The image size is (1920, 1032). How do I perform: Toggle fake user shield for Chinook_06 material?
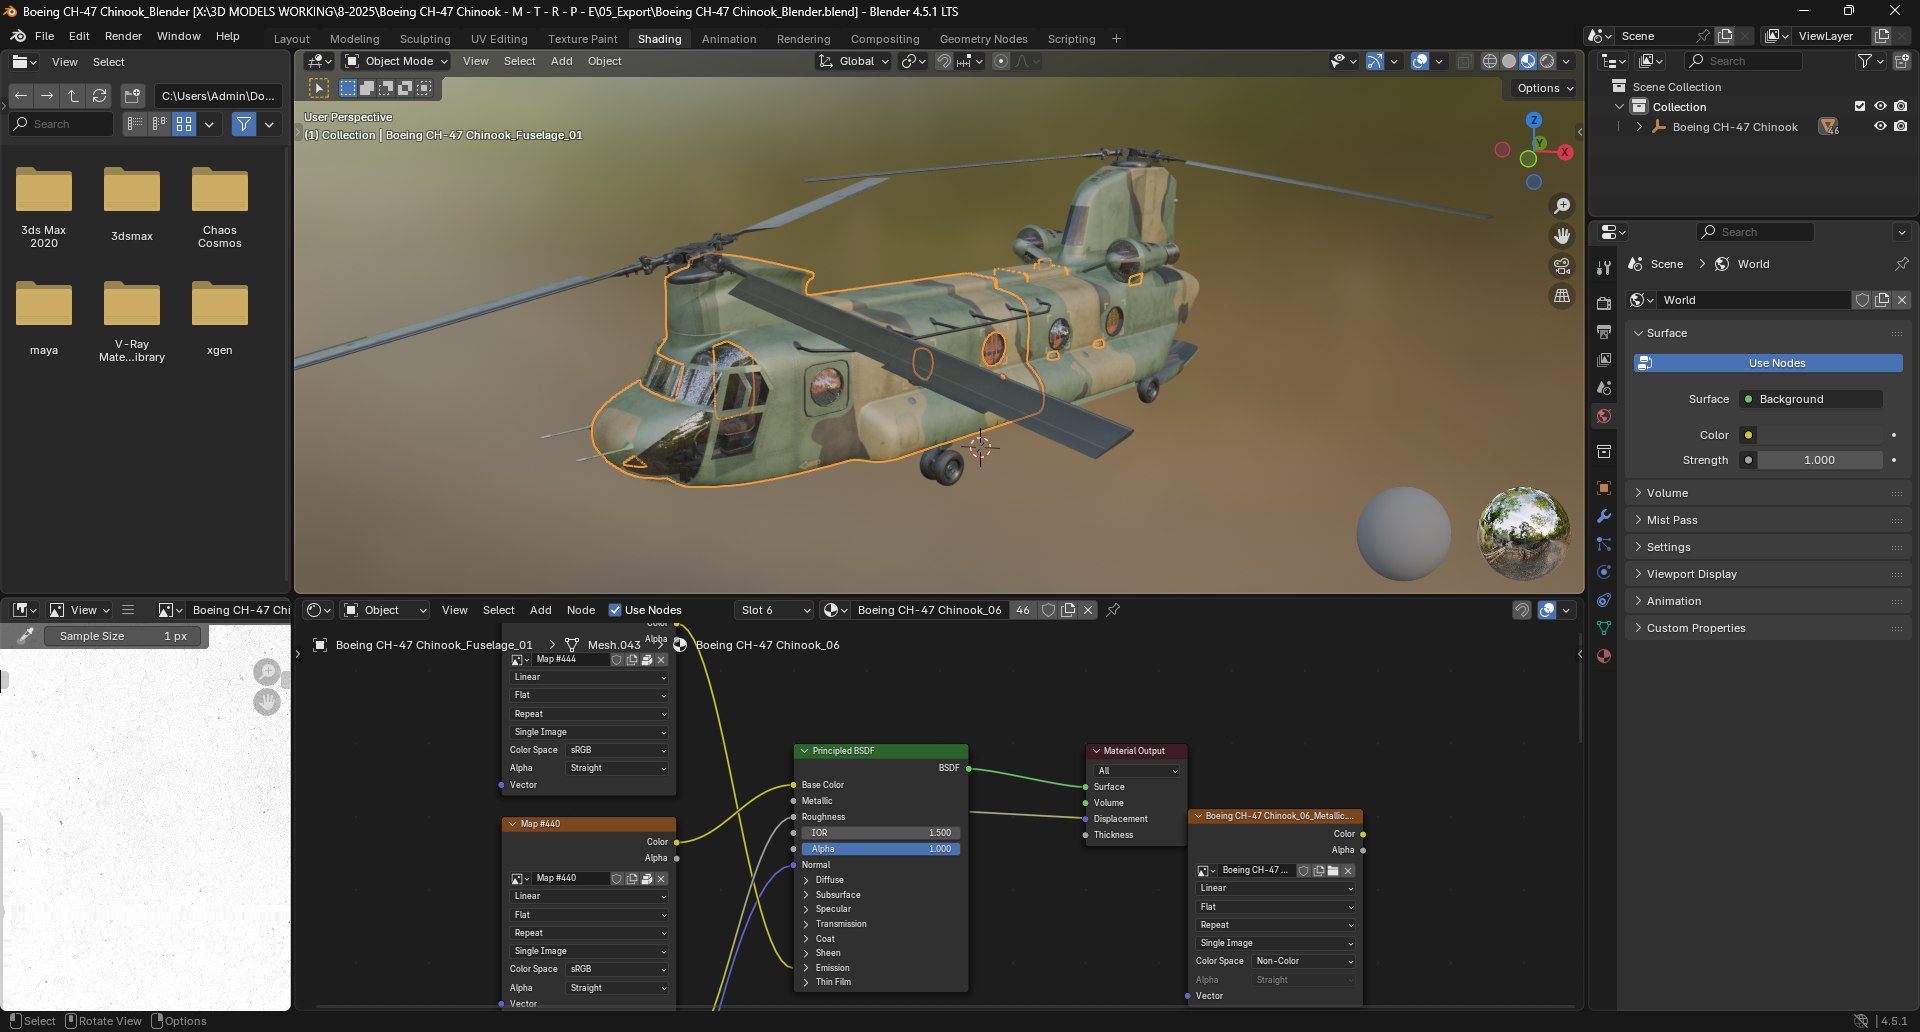1048,610
